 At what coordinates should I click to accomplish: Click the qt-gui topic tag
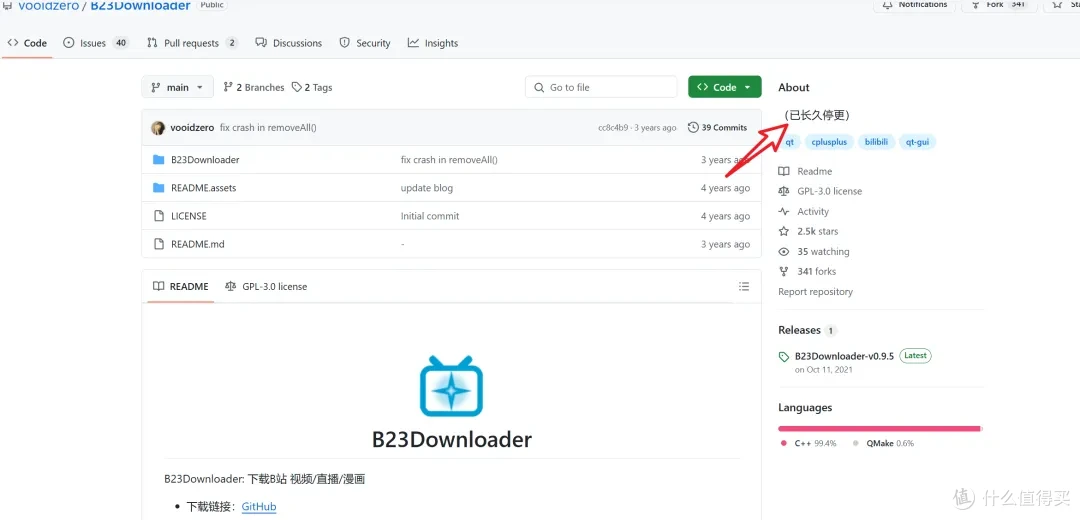[917, 142]
